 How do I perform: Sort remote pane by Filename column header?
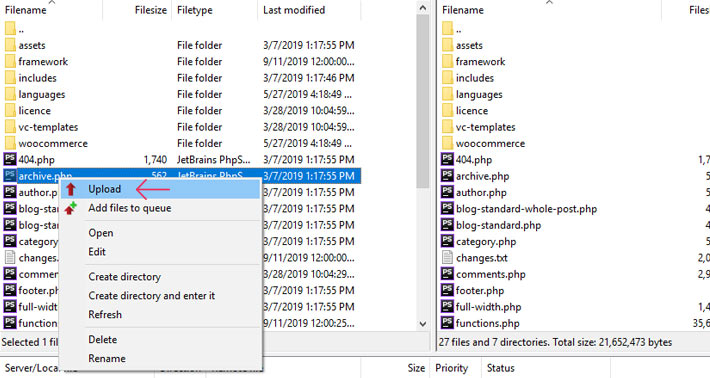point(549,10)
